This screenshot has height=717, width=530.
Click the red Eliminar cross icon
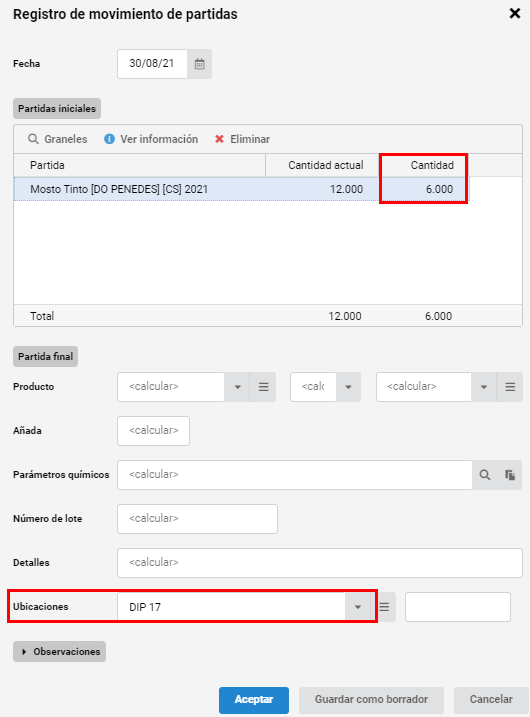[x=219, y=139]
